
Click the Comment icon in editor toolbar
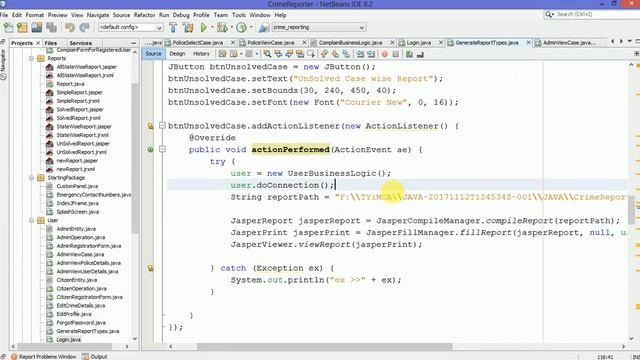pos(409,54)
